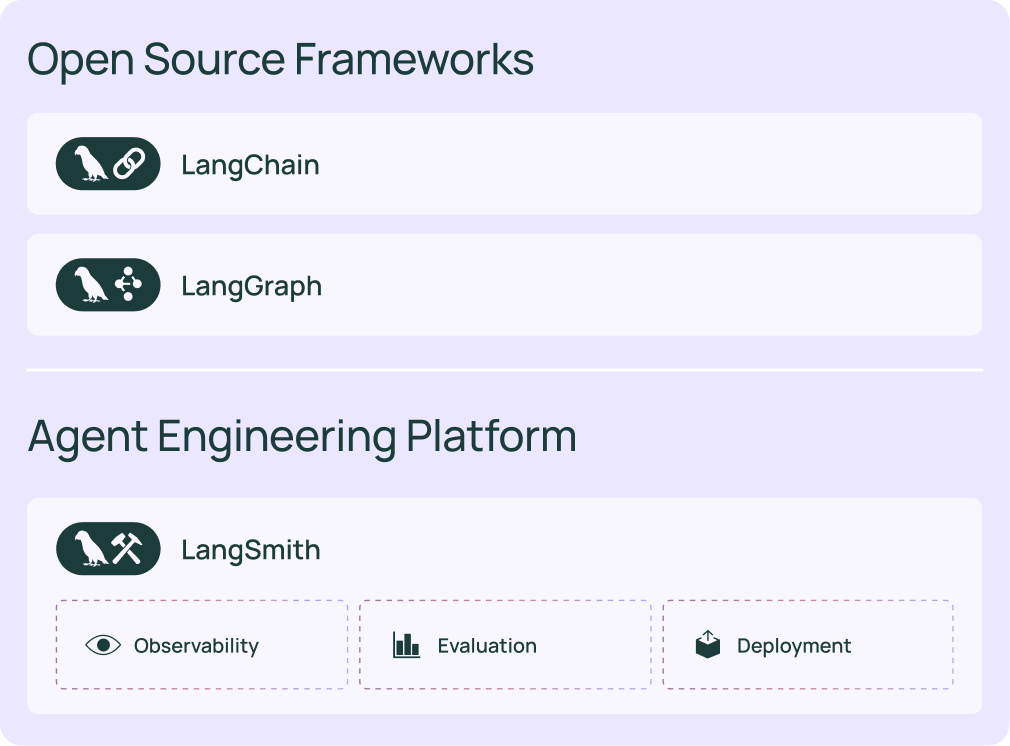
Task: Click the Deployment box icon
Action: [708, 645]
